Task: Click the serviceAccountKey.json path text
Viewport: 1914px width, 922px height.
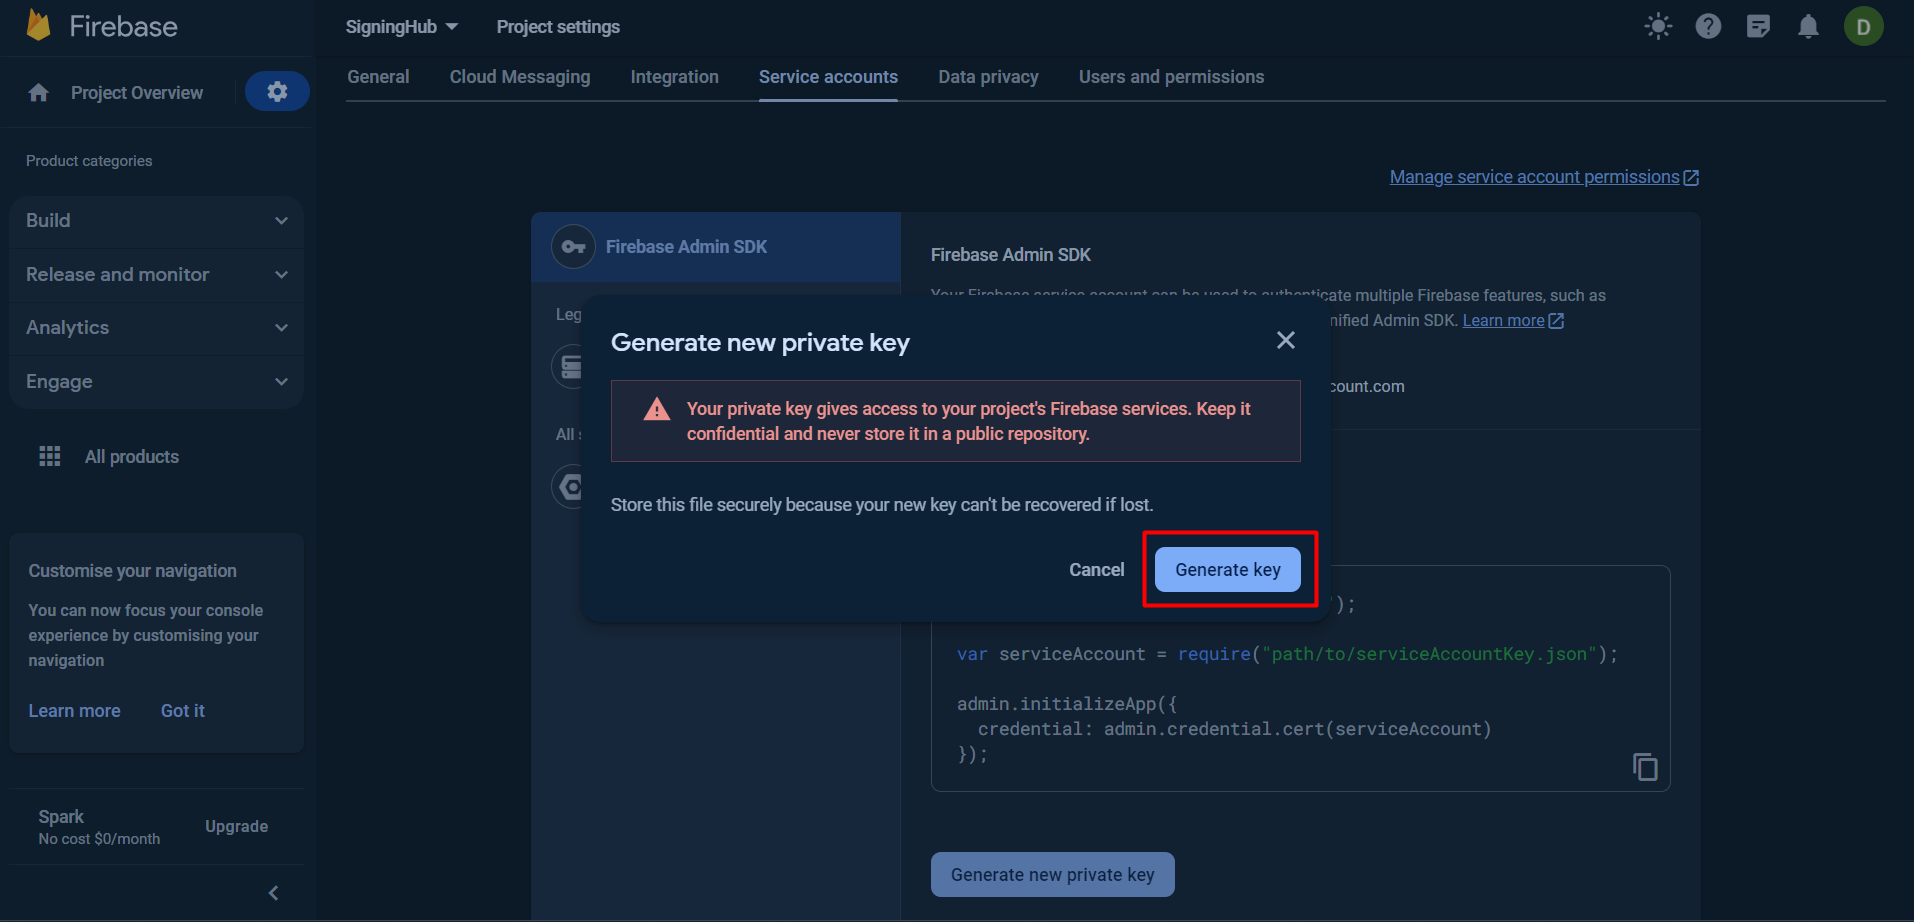Action: (1429, 654)
